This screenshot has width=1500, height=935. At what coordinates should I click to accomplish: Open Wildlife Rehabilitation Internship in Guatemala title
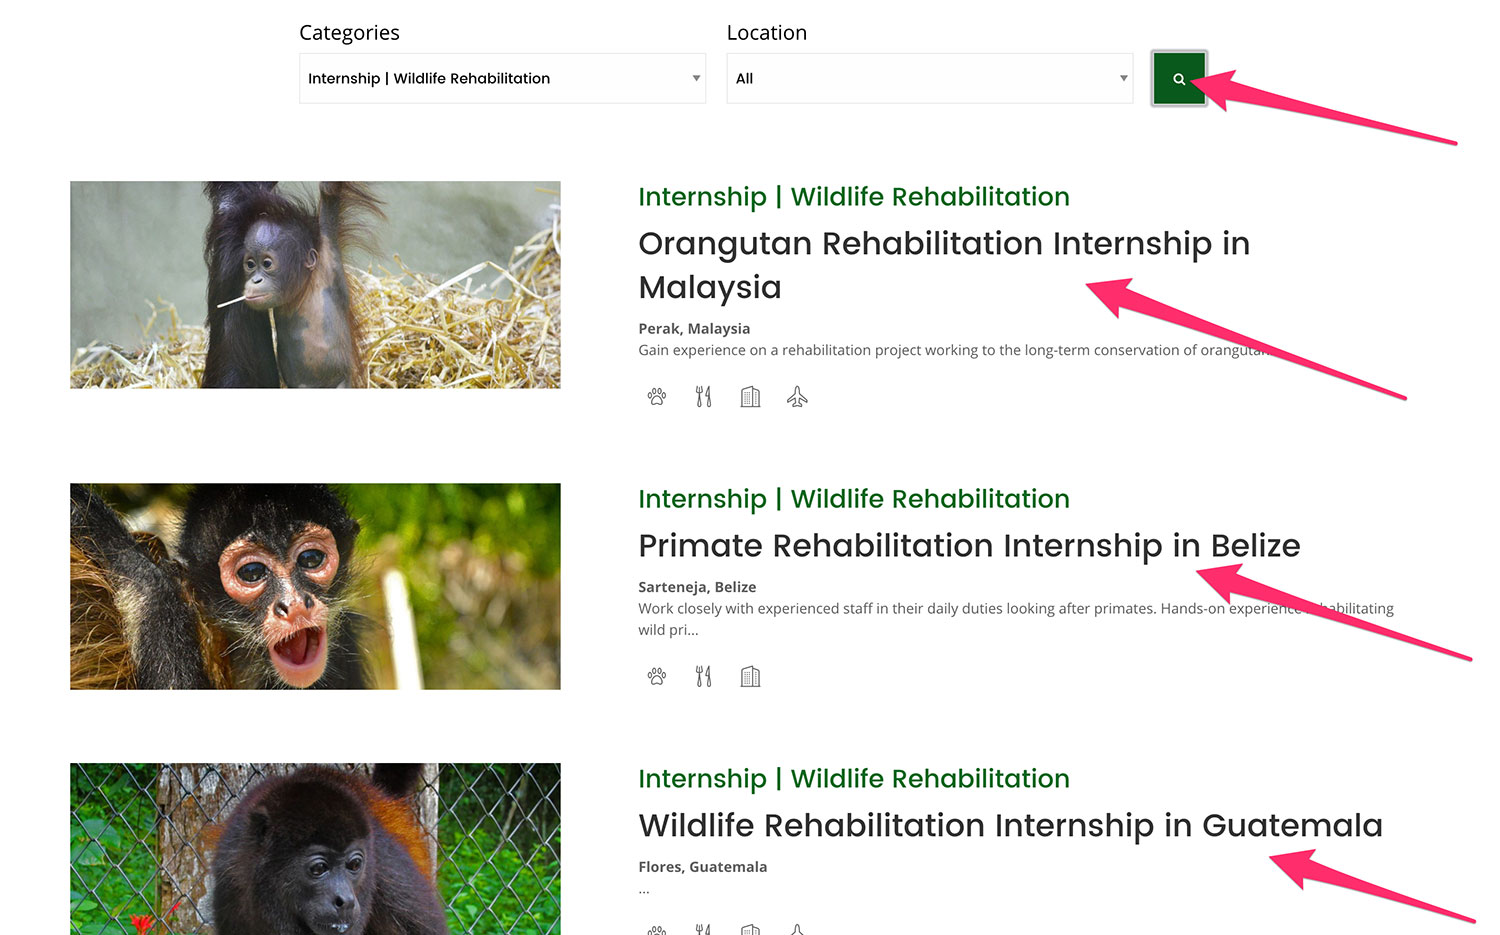(1010, 825)
